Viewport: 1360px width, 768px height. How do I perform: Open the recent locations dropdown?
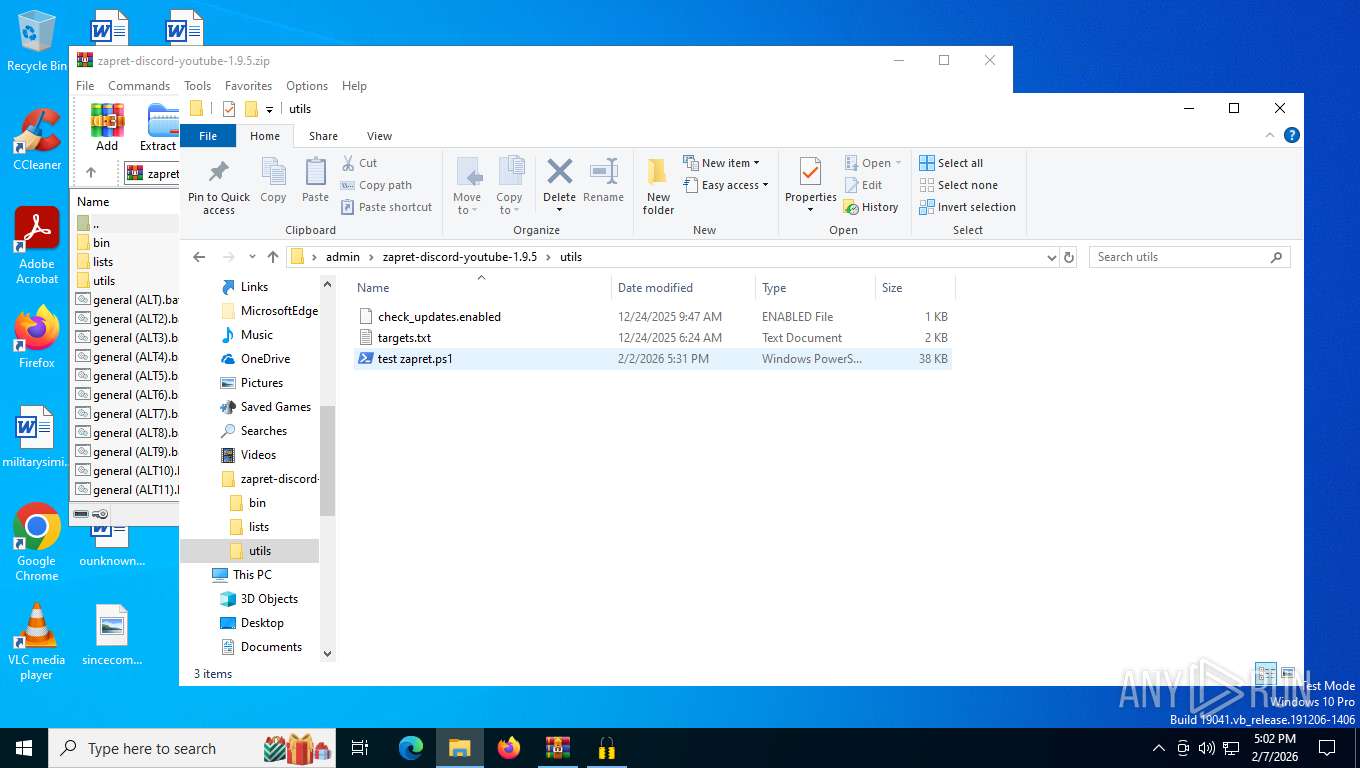[x=251, y=257]
